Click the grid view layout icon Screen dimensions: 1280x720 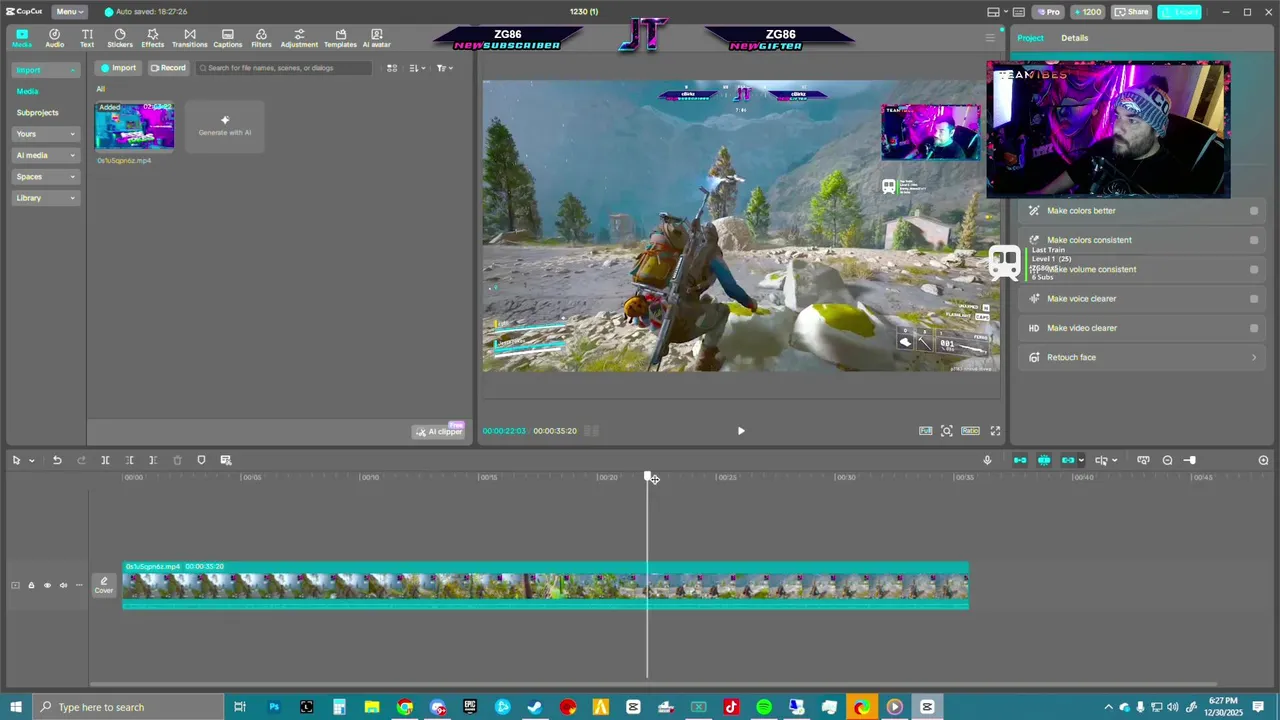coord(392,68)
